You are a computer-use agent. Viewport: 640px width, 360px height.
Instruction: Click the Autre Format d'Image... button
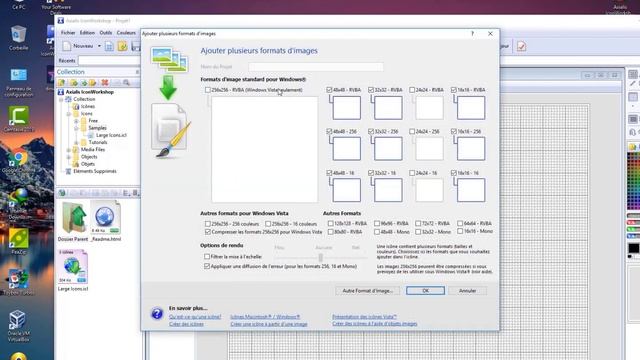point(367,291)
